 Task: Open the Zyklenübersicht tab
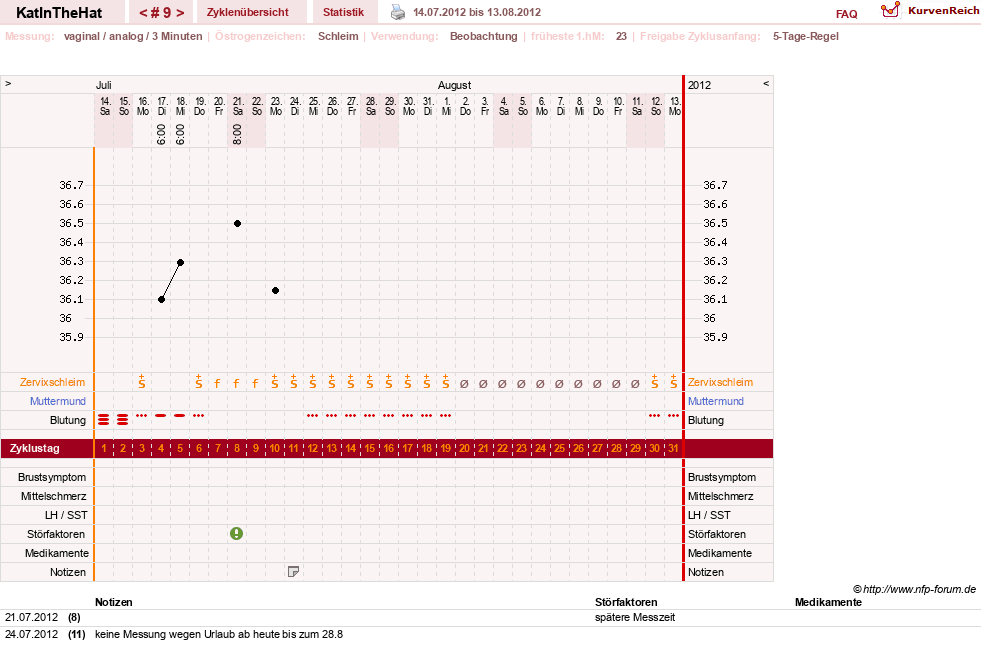(x=248, y=13)
